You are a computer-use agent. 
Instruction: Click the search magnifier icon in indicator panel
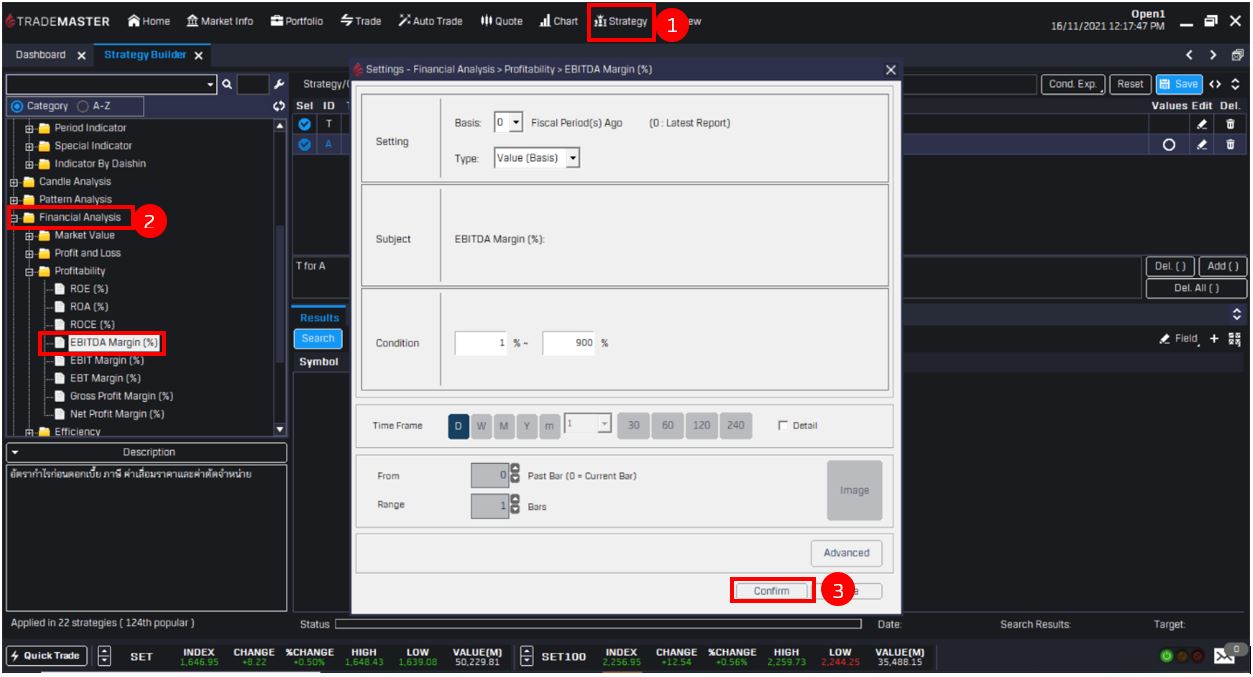tap(227, 85)
